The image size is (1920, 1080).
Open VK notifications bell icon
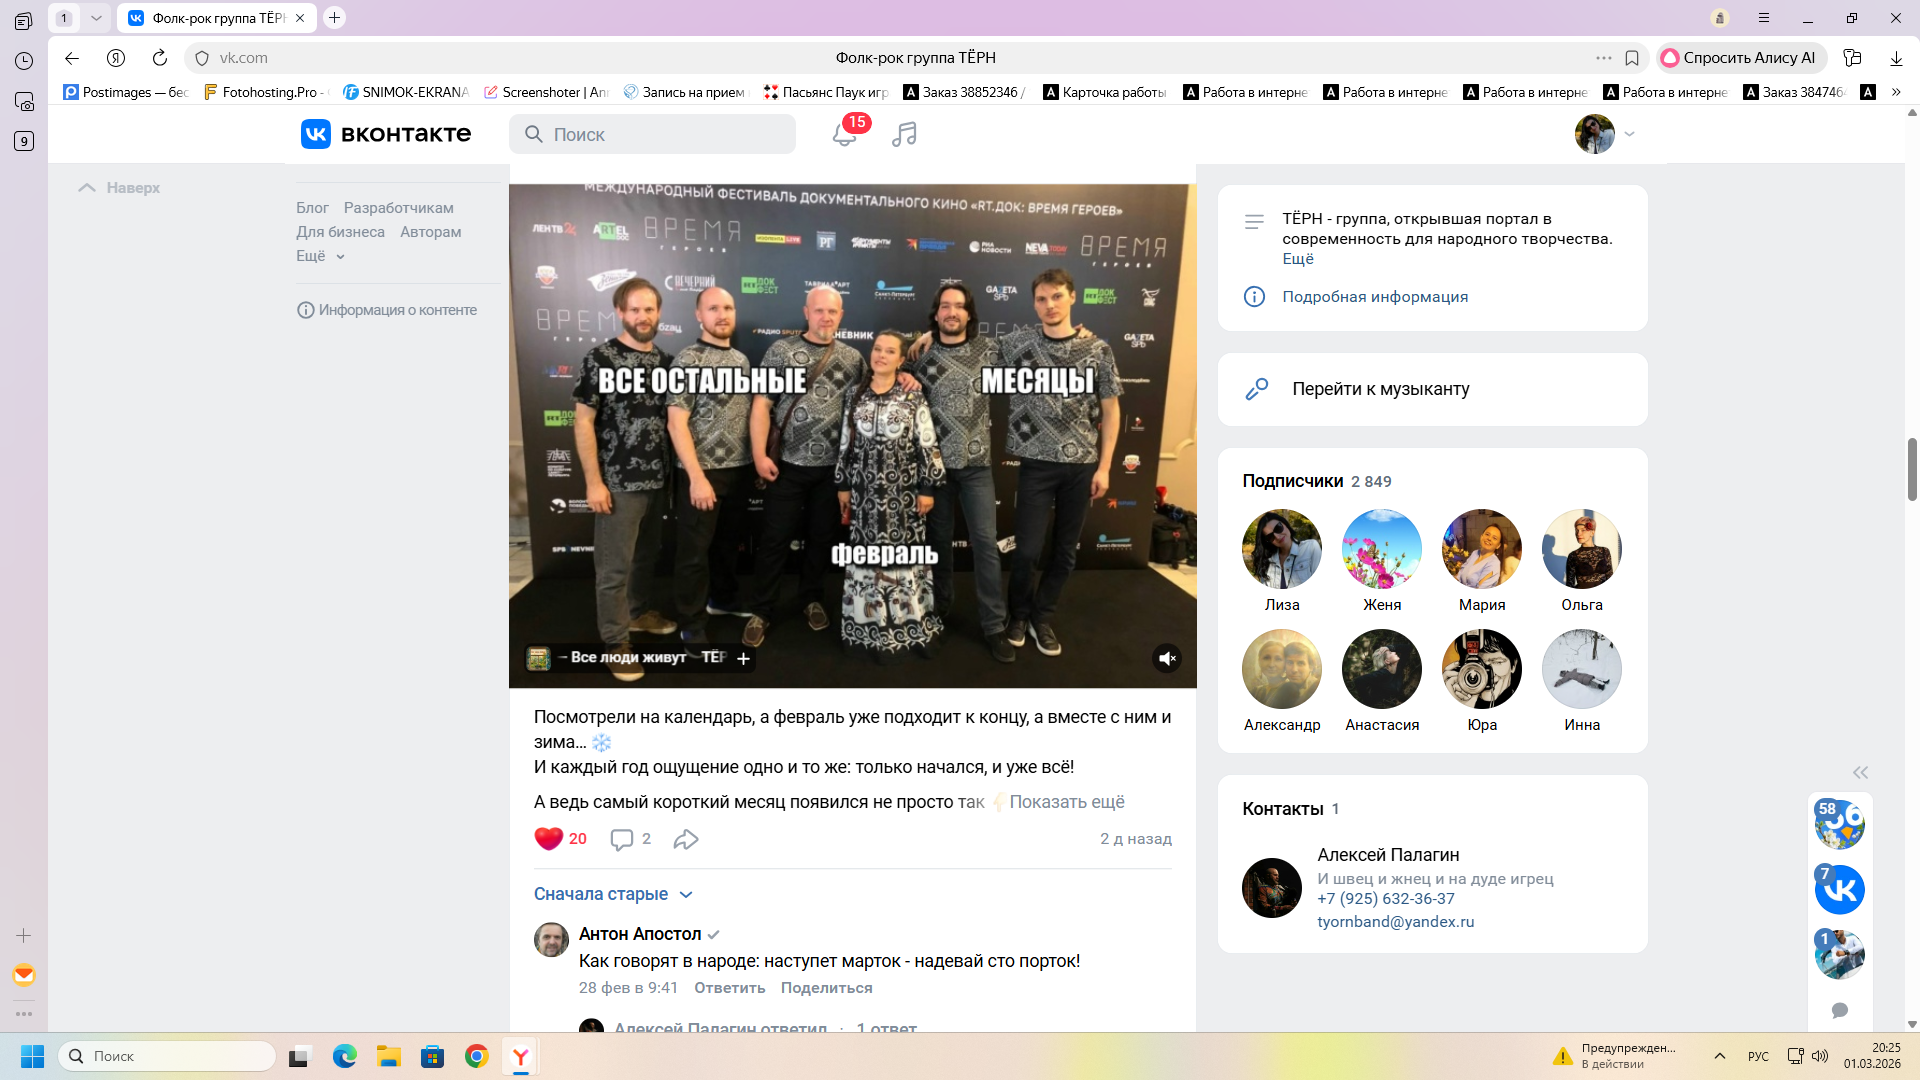pos(844,134)
